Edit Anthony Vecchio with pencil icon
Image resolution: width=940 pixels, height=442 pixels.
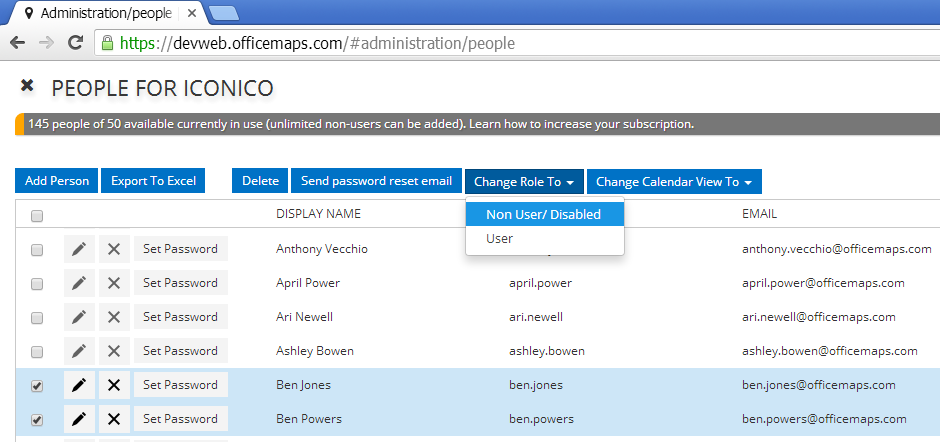(x=79, y=249)
